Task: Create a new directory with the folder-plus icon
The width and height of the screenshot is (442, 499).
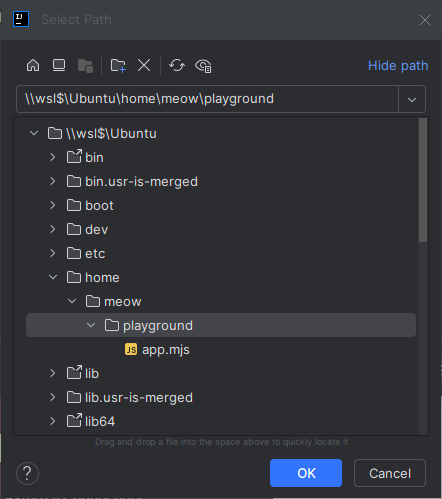Action: click(118, 65)
